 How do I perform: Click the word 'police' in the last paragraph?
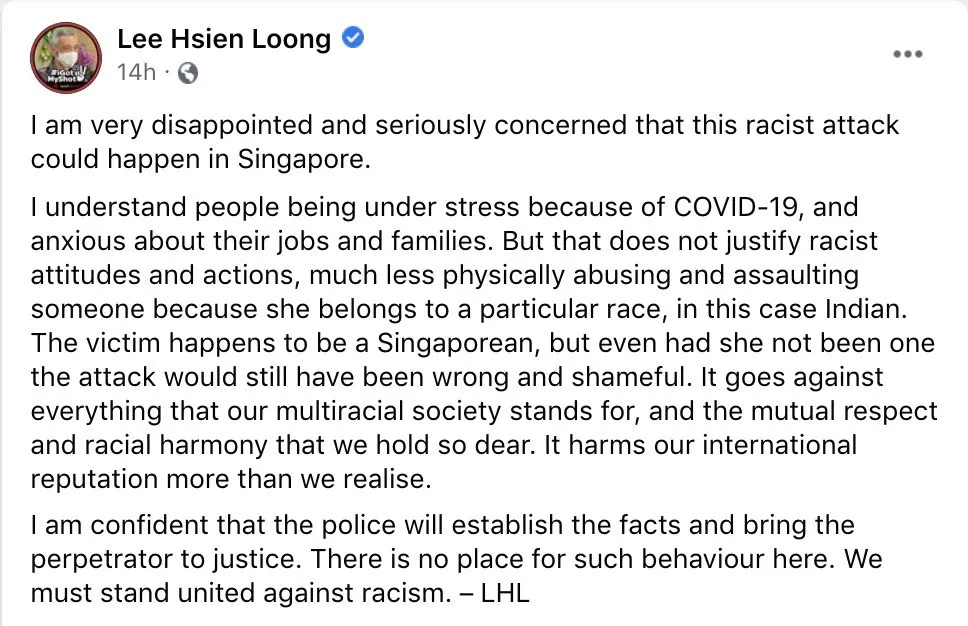coord(359,525)
